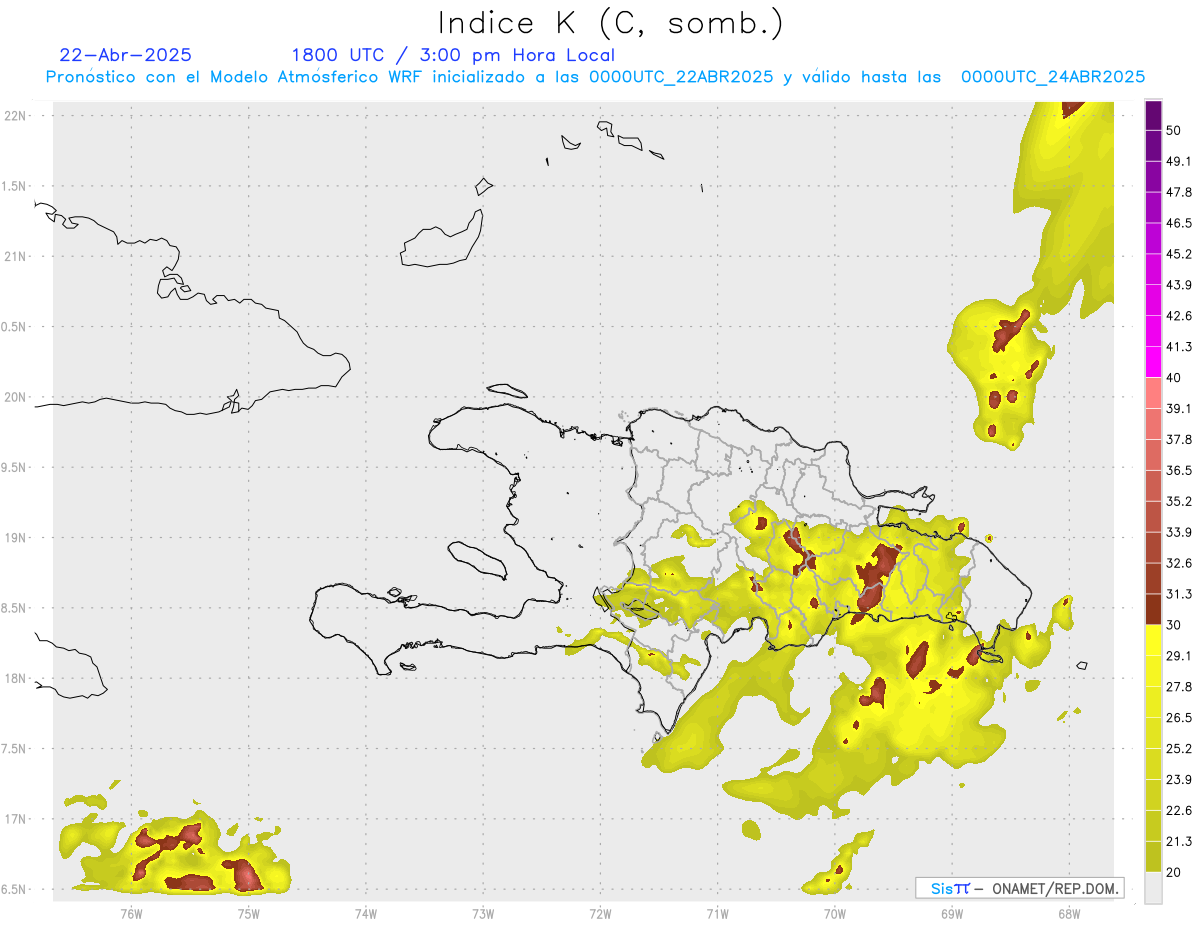Image resolution: width=1200 pixels, height=927 pixels.
Task: Click the "21.3" colorbar label
Action: pyautogui.click(x=1179, y=842)
